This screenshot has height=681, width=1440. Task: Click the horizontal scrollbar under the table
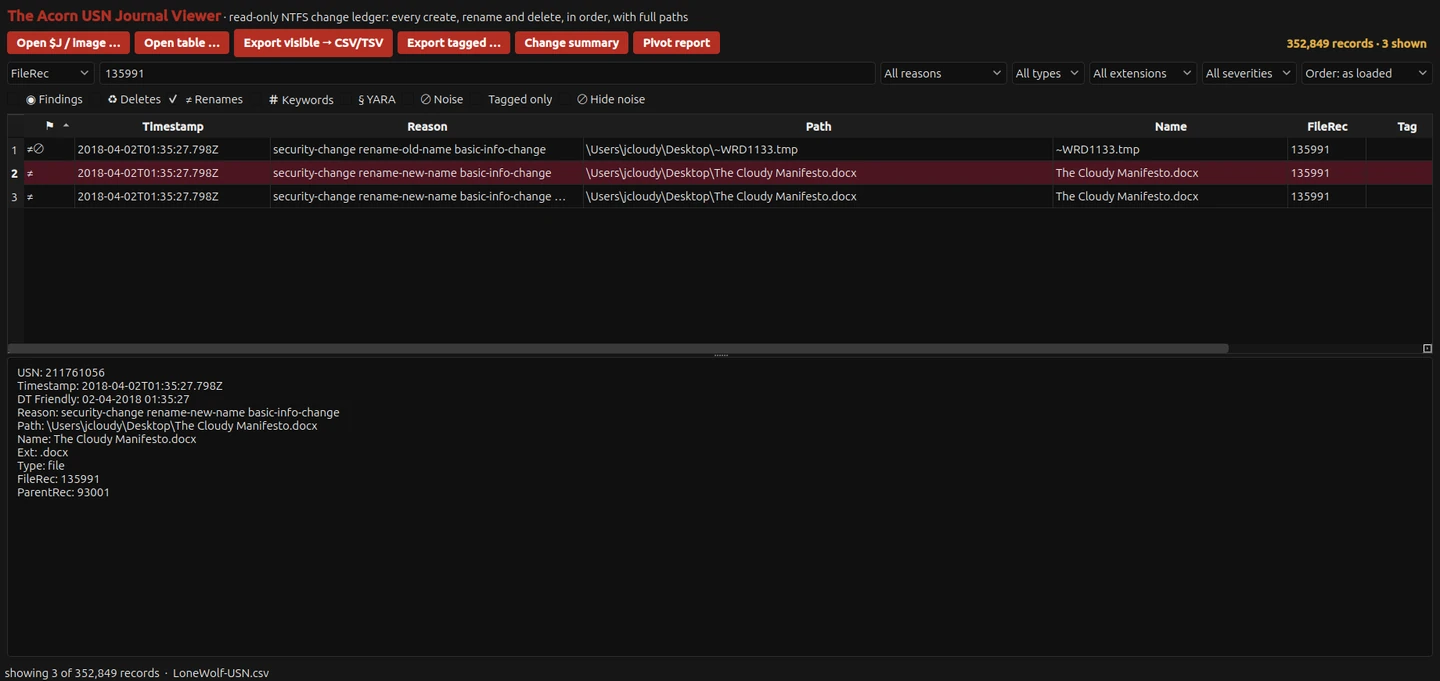[x=618, y=349]
